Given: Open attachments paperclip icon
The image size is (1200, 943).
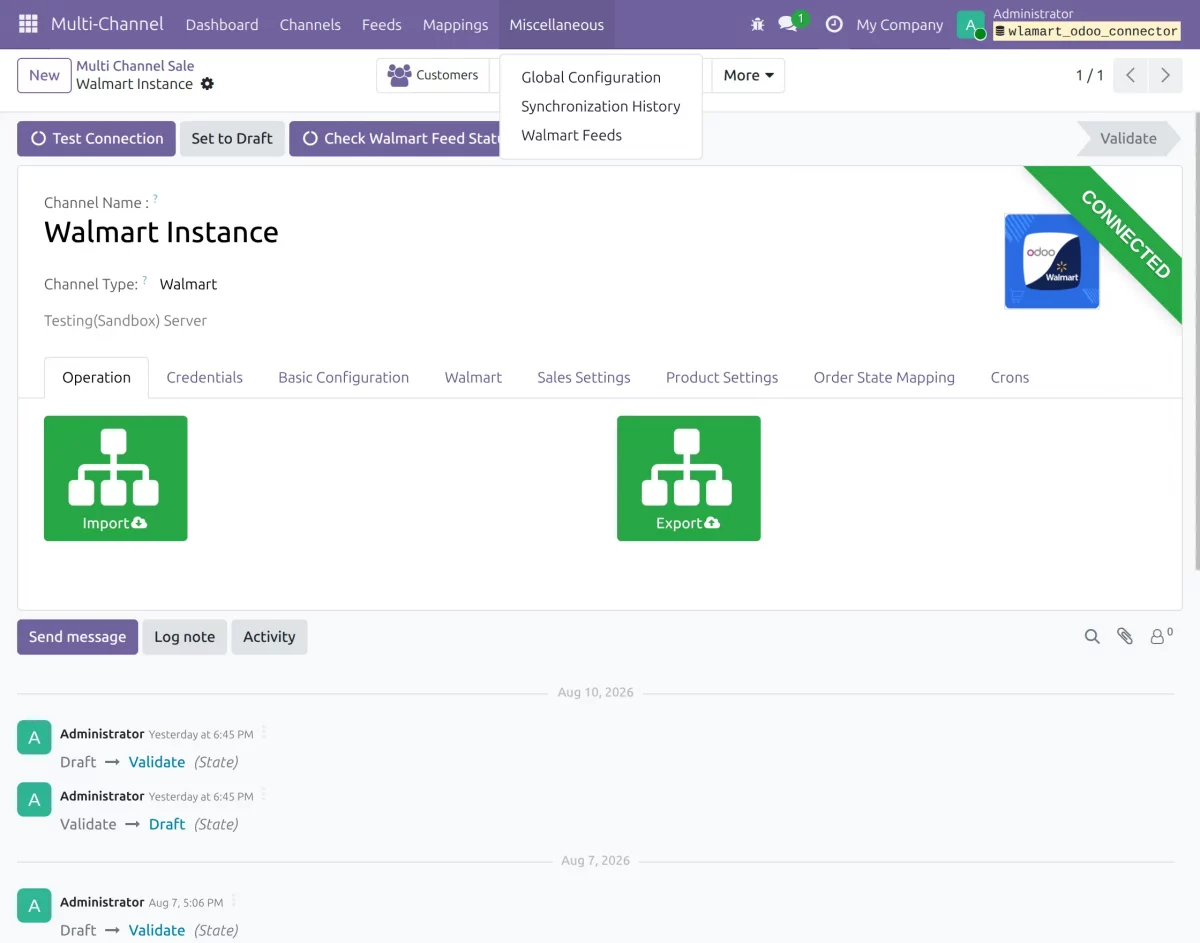Looking at the screenshot, I should (1125, 637).
